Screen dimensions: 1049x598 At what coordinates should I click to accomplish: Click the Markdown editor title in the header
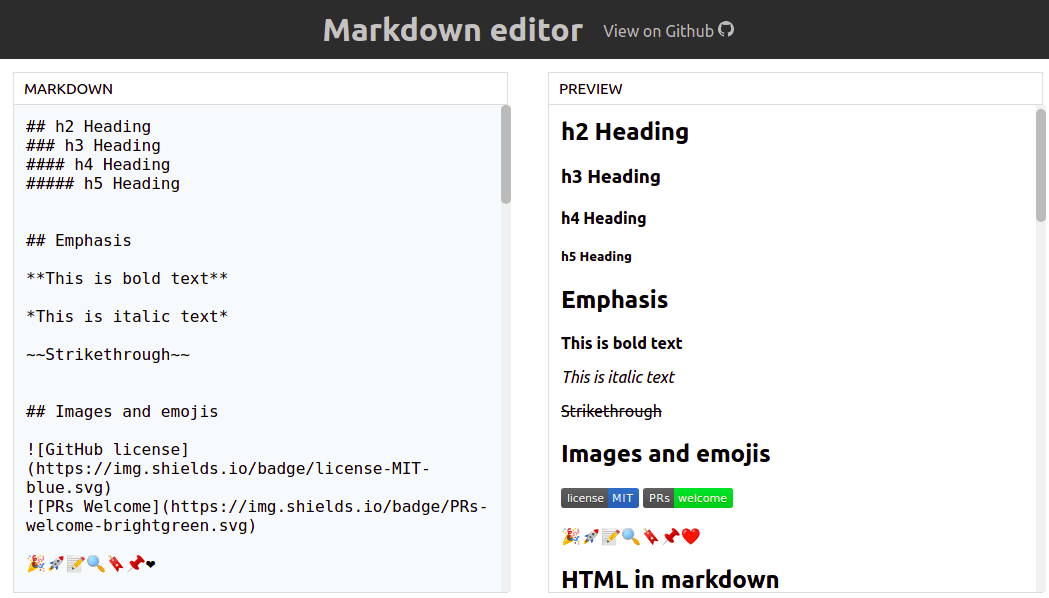[452, 30]
